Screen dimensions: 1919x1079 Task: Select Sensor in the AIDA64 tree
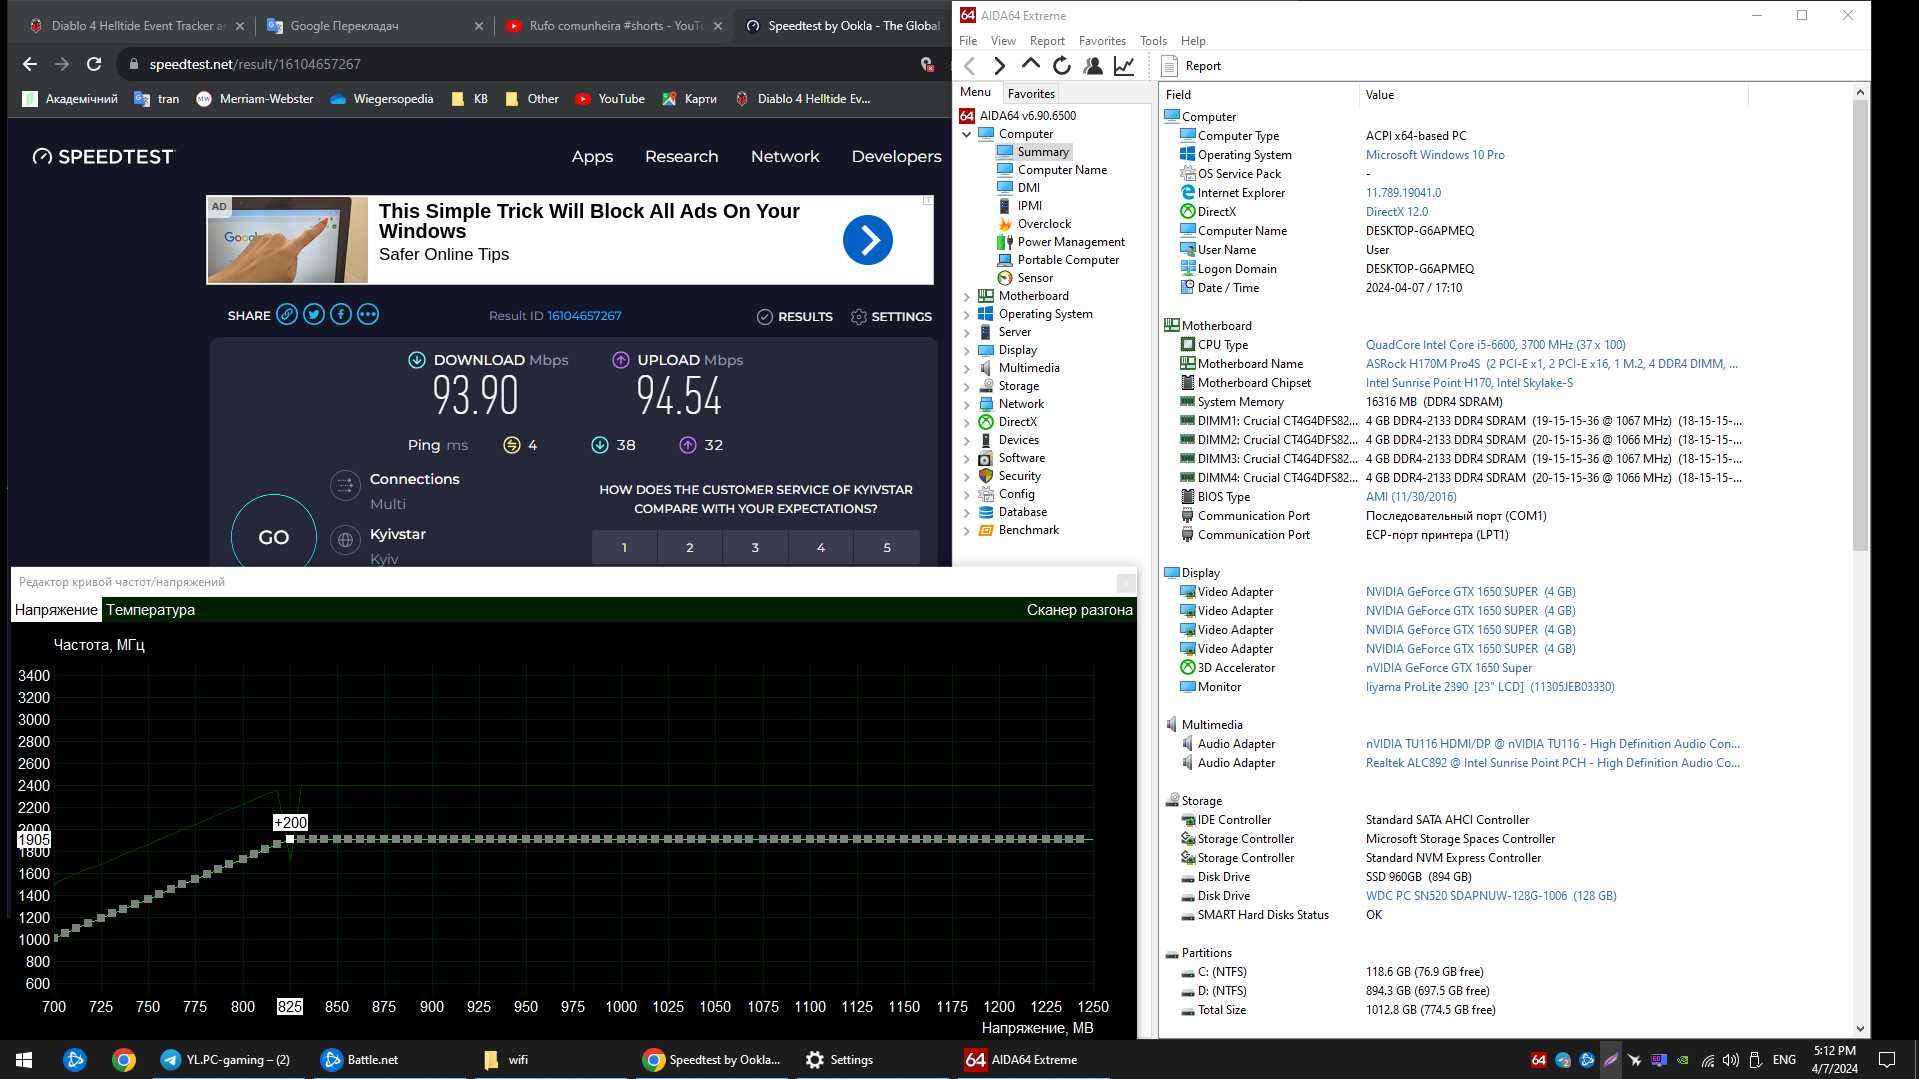click(x=1034, y=278)
